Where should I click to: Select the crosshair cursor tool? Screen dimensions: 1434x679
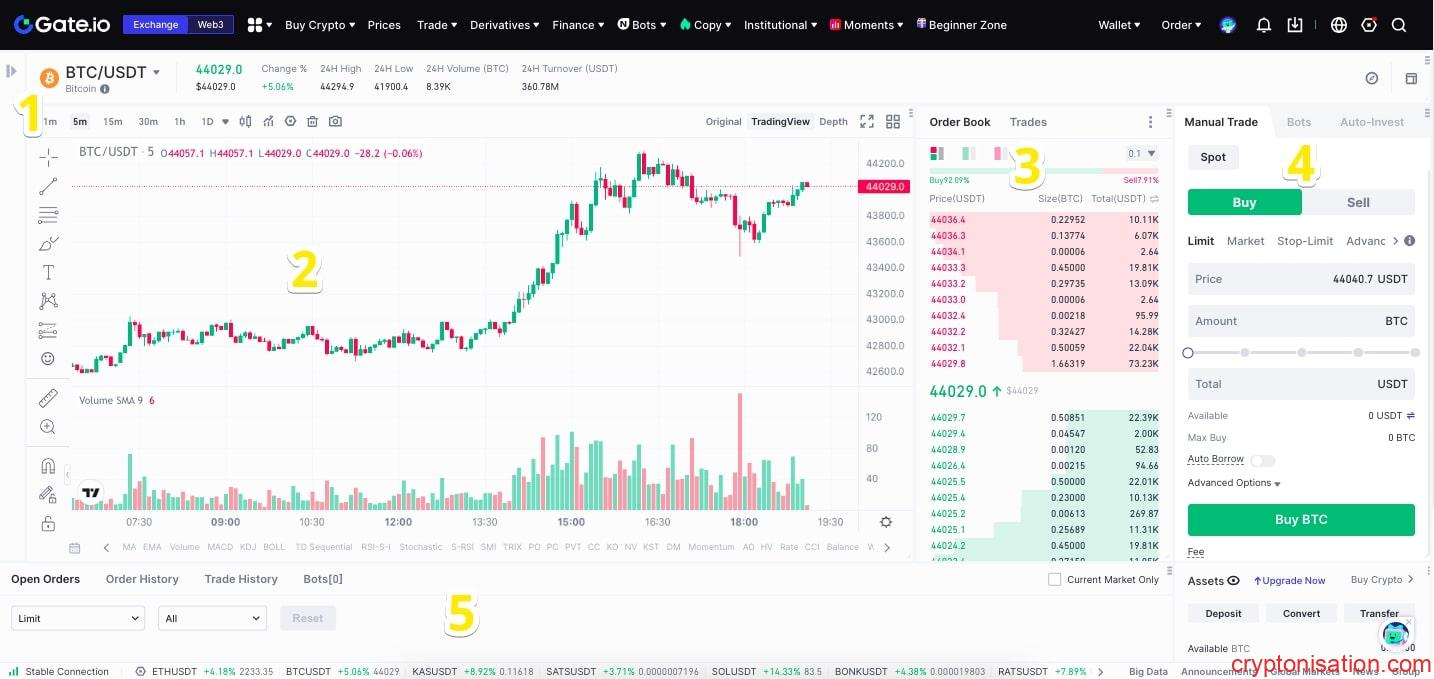pyautogui.click(x=48, y=157)
